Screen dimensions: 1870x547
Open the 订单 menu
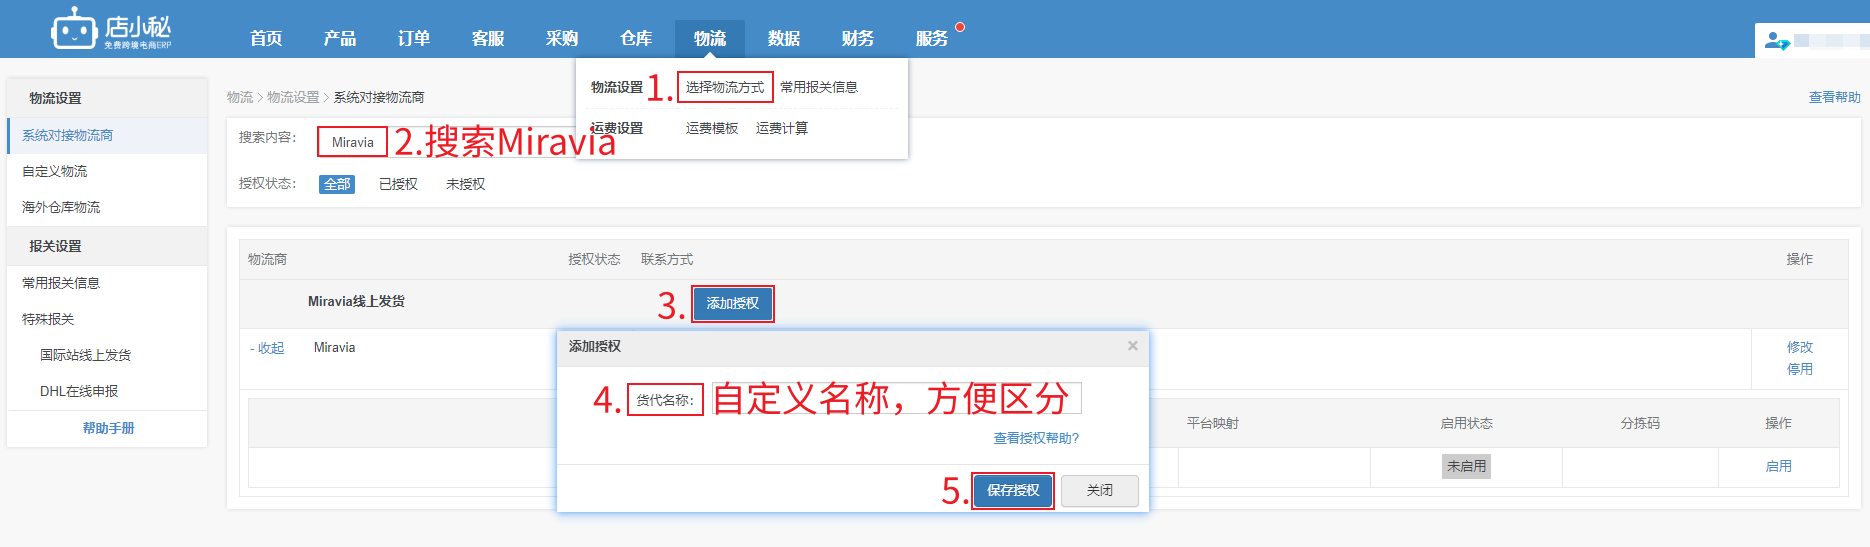pos(414,38)
